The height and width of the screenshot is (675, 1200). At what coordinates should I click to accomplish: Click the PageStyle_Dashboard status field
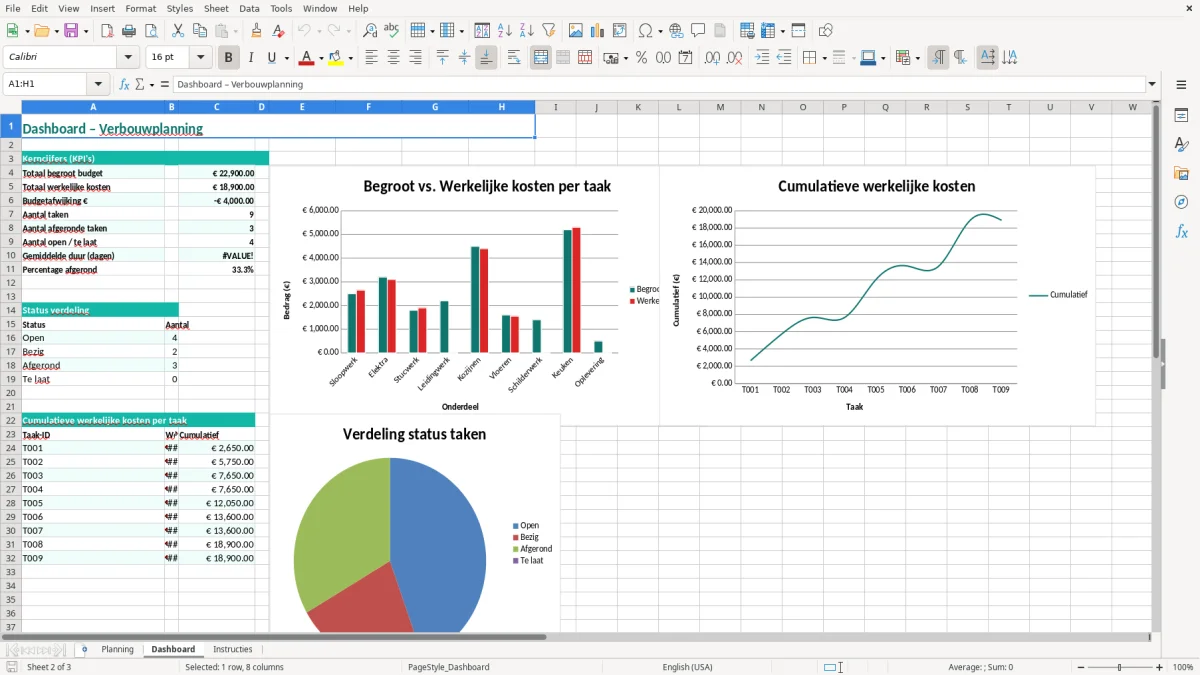pyautogui.click(x=449, y=667)
